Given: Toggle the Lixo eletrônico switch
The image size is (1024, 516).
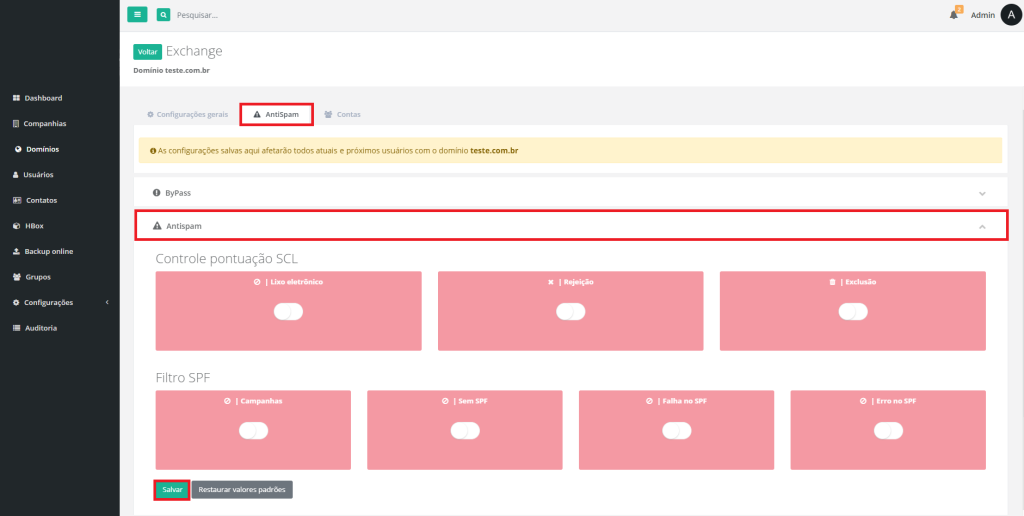Looking at the screenshot, I should point(288,312).
